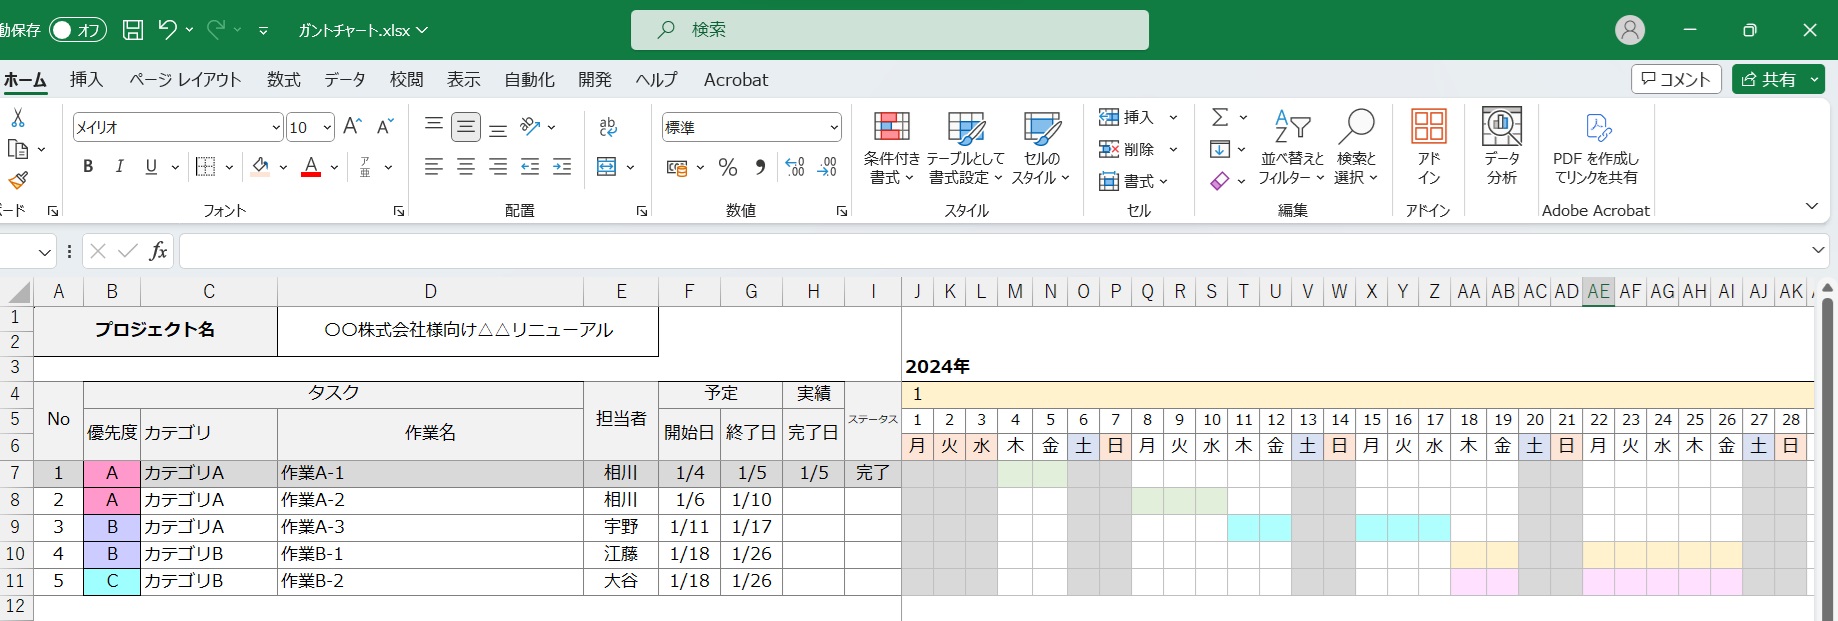This screenshot has width=1838, height=621.
Task: Open 検索と選択 magnifier menu
Action: point(1357,147)
